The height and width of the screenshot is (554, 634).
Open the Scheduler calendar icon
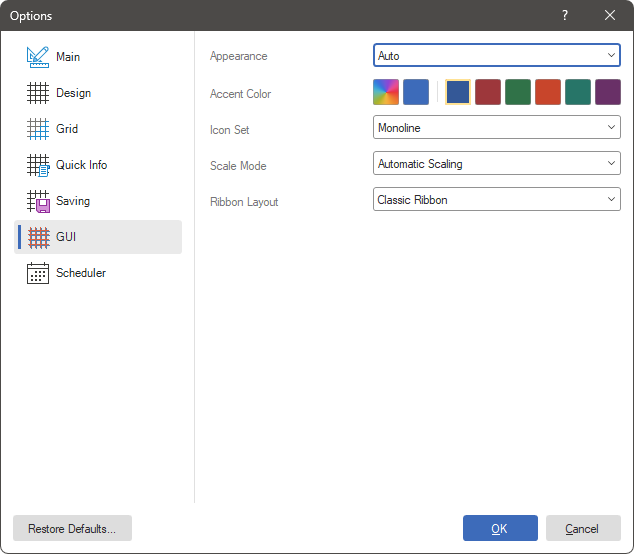(38, 273)
